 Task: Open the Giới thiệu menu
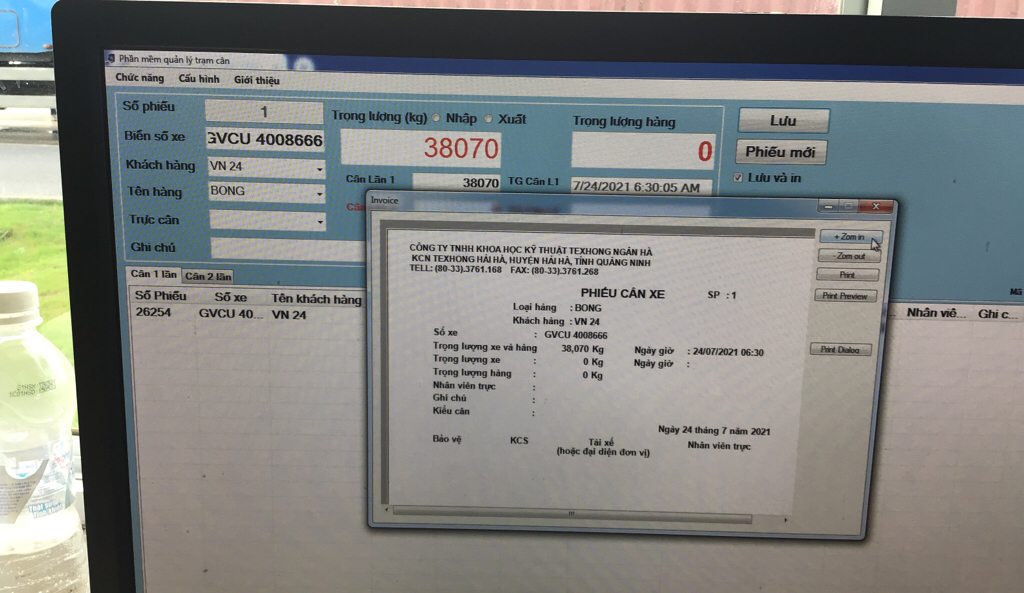click(257, 80)
